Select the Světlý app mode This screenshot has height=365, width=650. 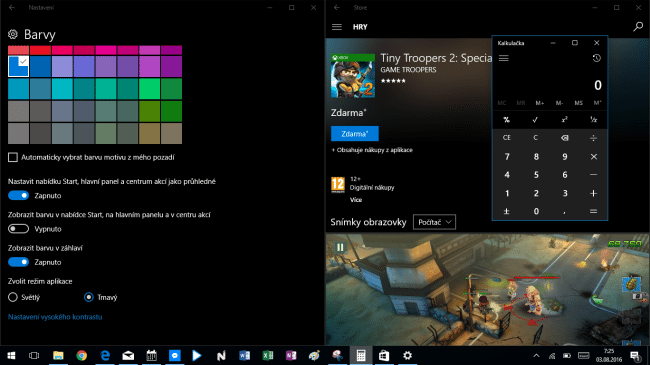pyautogui.click(x=13, y=297)
